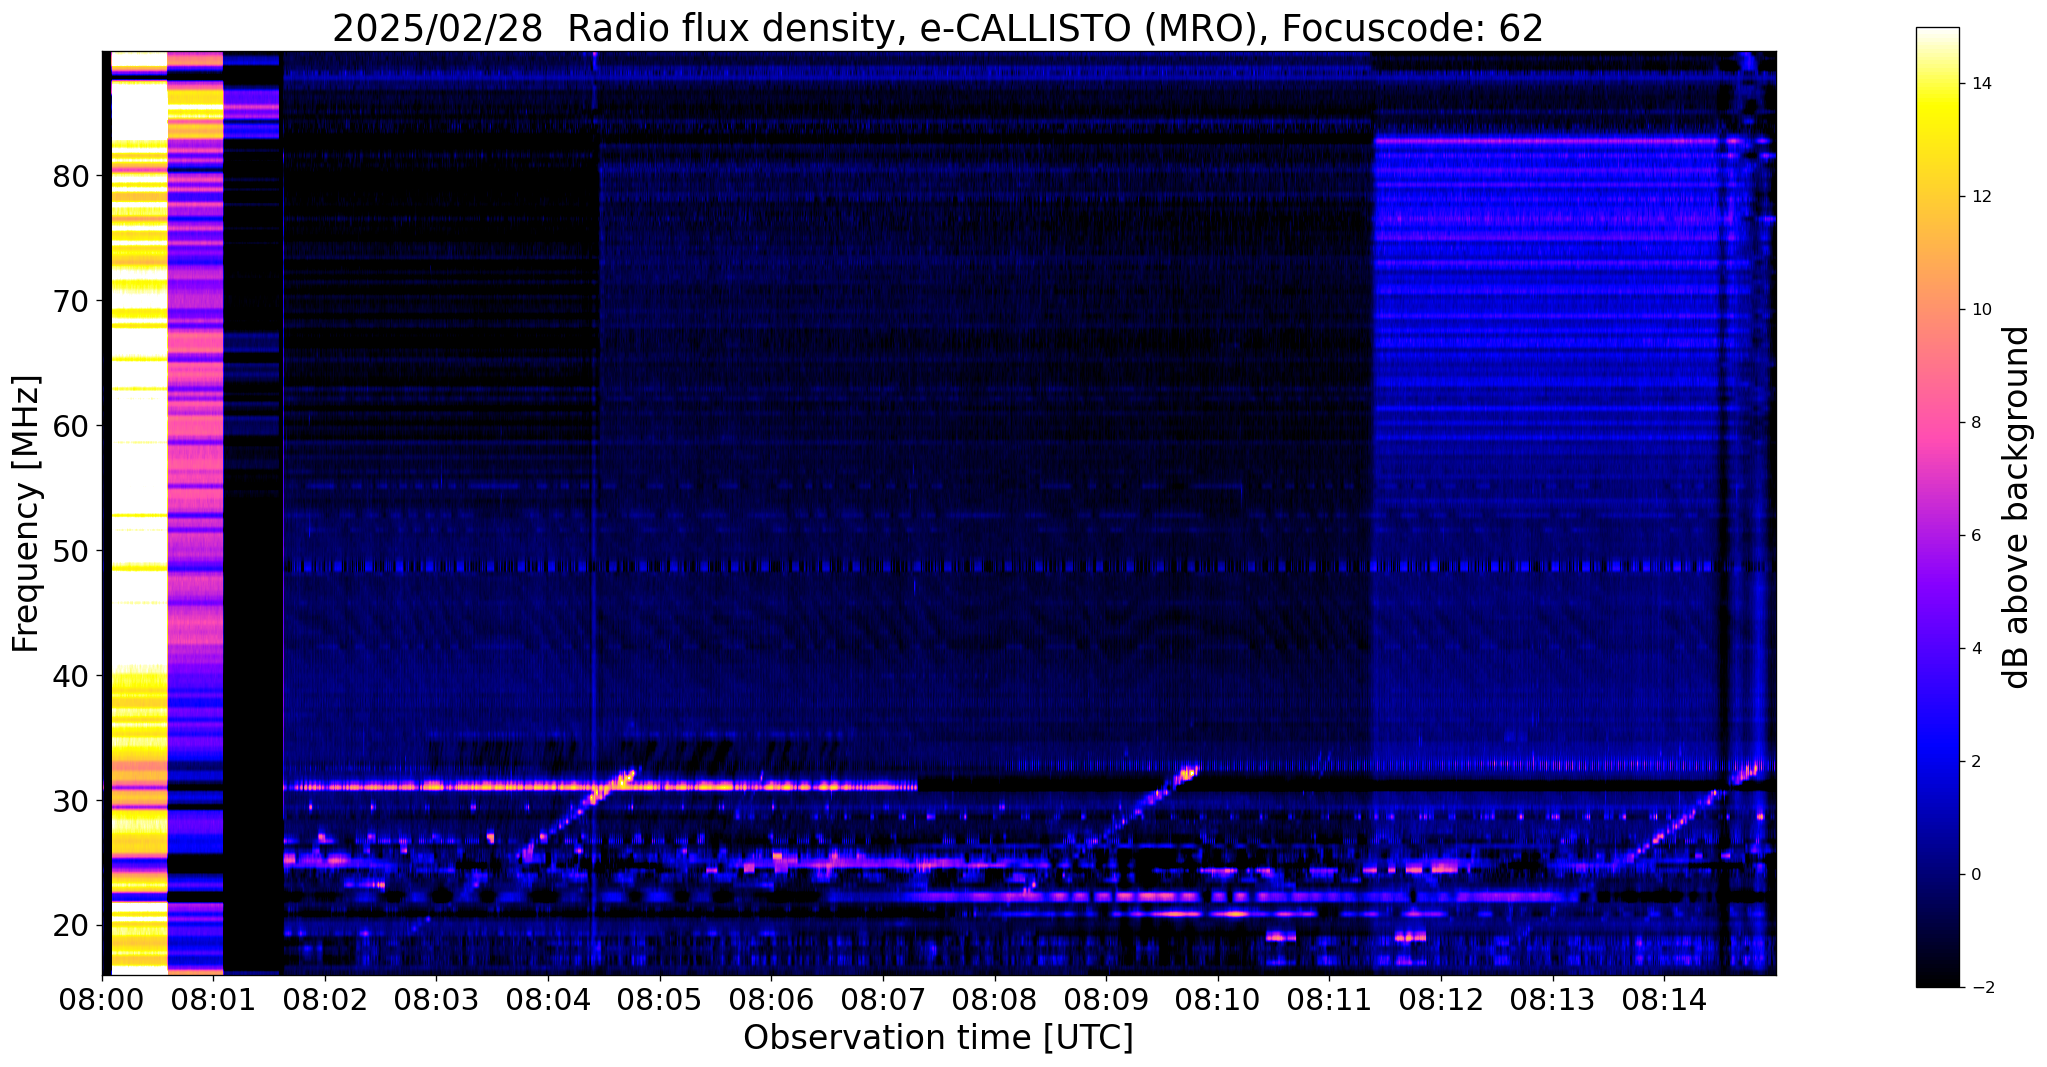The width and height of the screenshot is (2047, 1067).
Task: Click the 08:13 time tick label
Action: click(x=1552, y=999)
